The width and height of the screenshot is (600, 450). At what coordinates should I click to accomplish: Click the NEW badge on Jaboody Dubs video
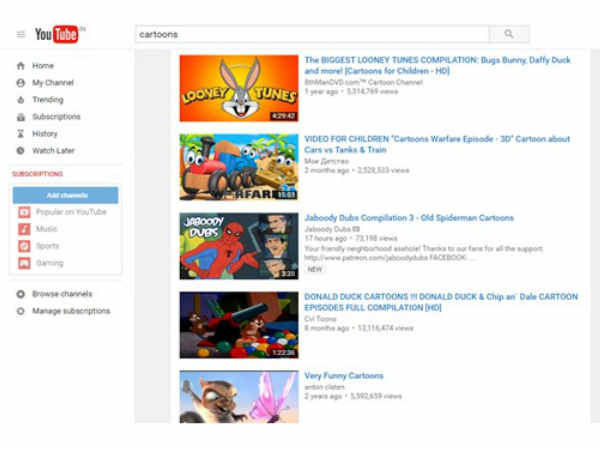[x=315, y=269]
